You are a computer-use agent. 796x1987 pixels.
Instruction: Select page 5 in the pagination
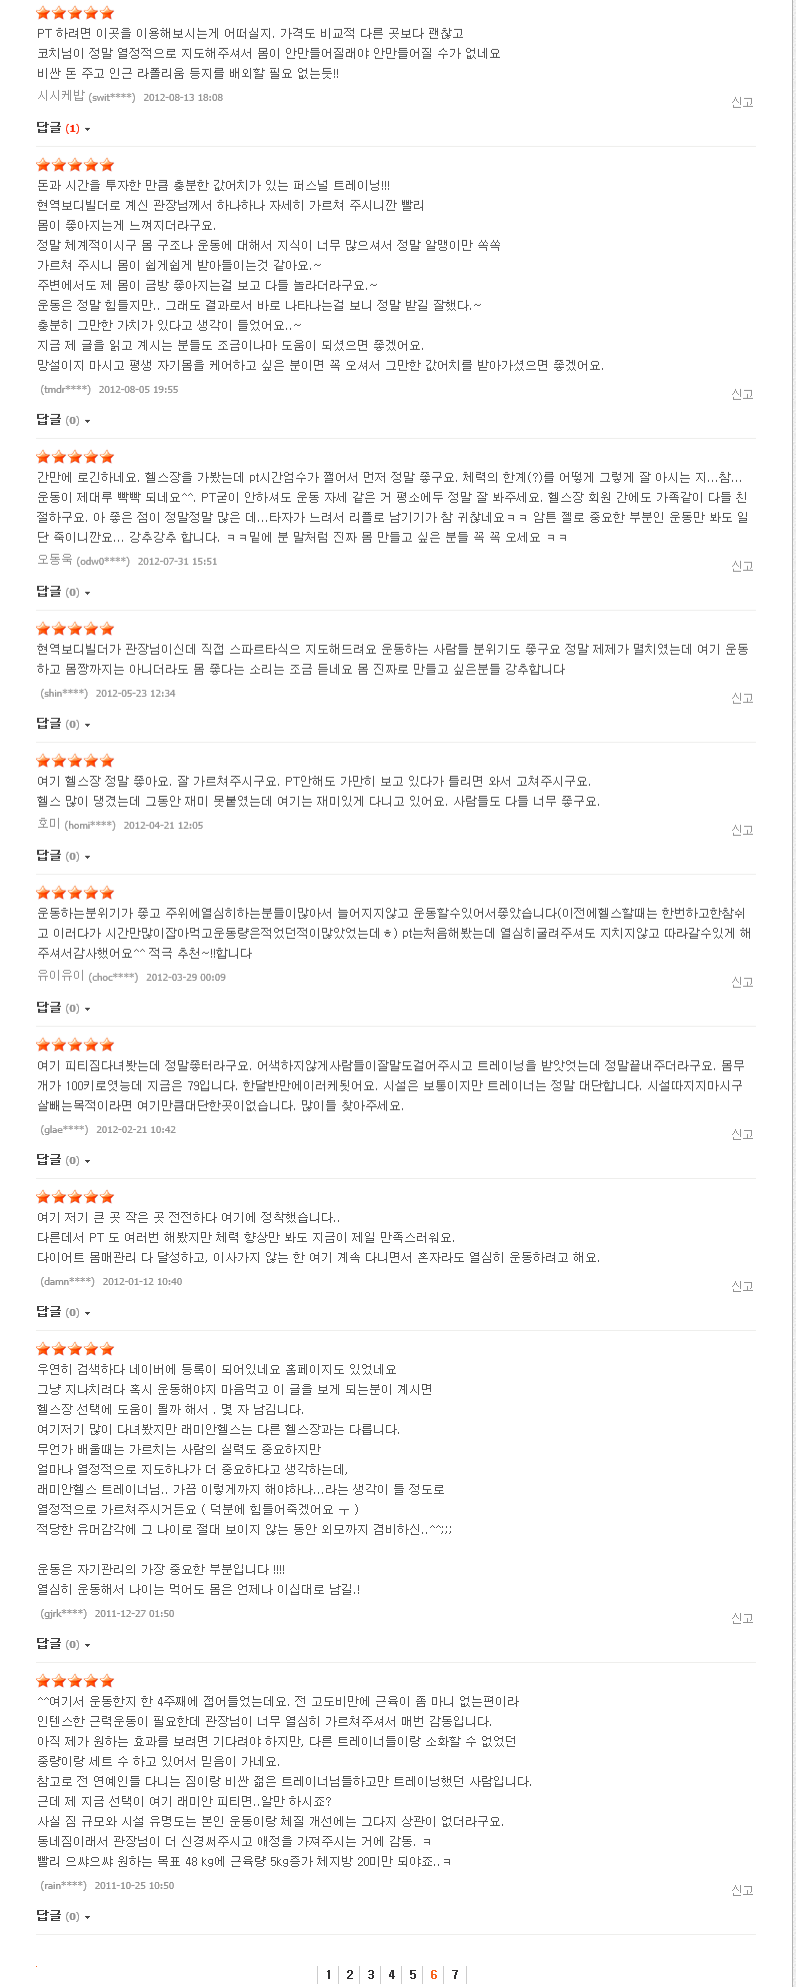tap(413, 1974)
